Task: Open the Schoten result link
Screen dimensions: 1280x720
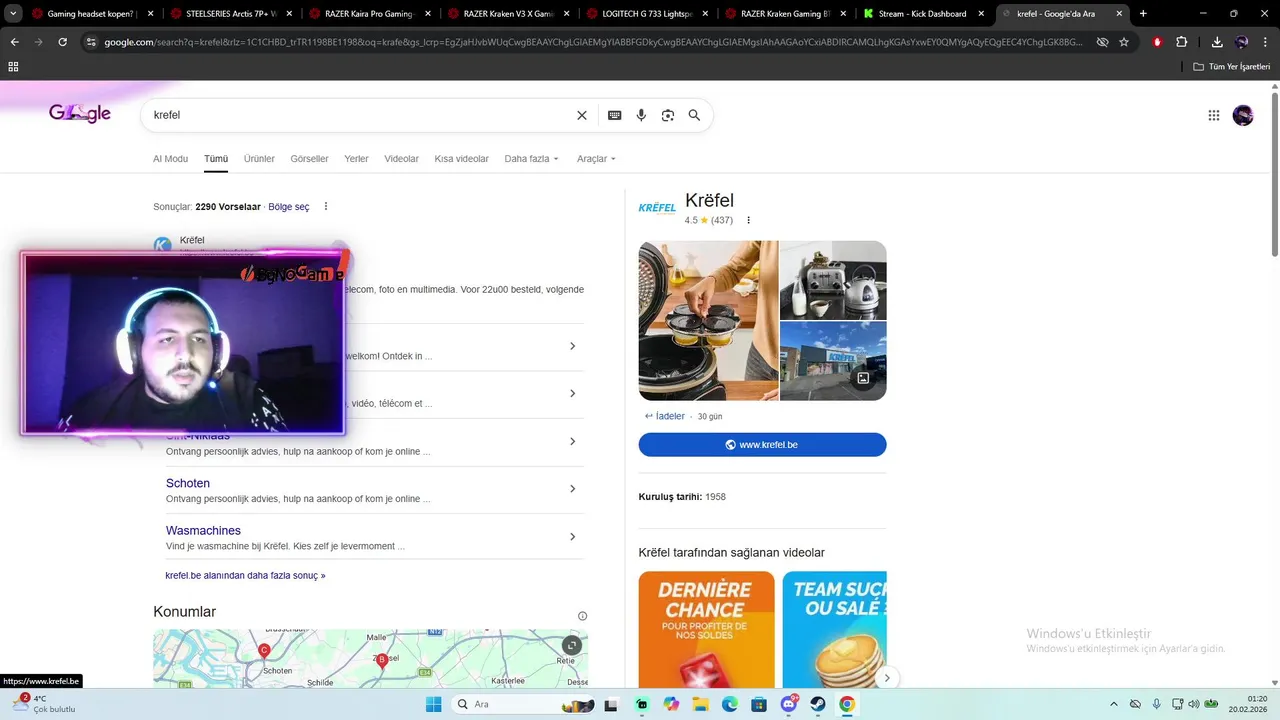Action: coord(188,483)
